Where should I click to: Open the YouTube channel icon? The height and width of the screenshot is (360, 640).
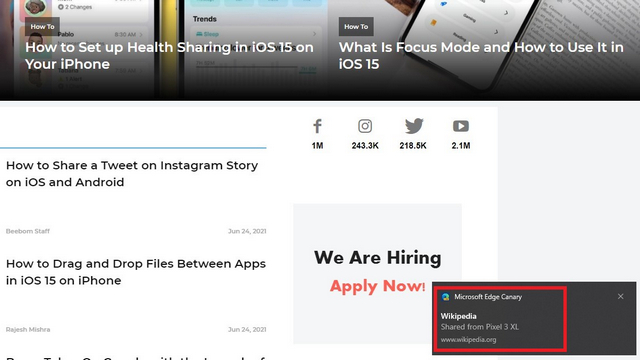tap(461, 126)
